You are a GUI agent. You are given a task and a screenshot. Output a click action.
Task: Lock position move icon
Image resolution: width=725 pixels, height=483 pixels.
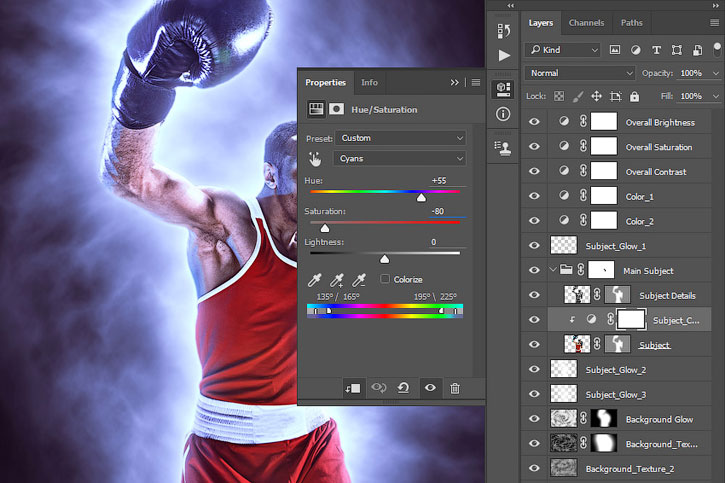pyautogui.click(x=596, y=96)
